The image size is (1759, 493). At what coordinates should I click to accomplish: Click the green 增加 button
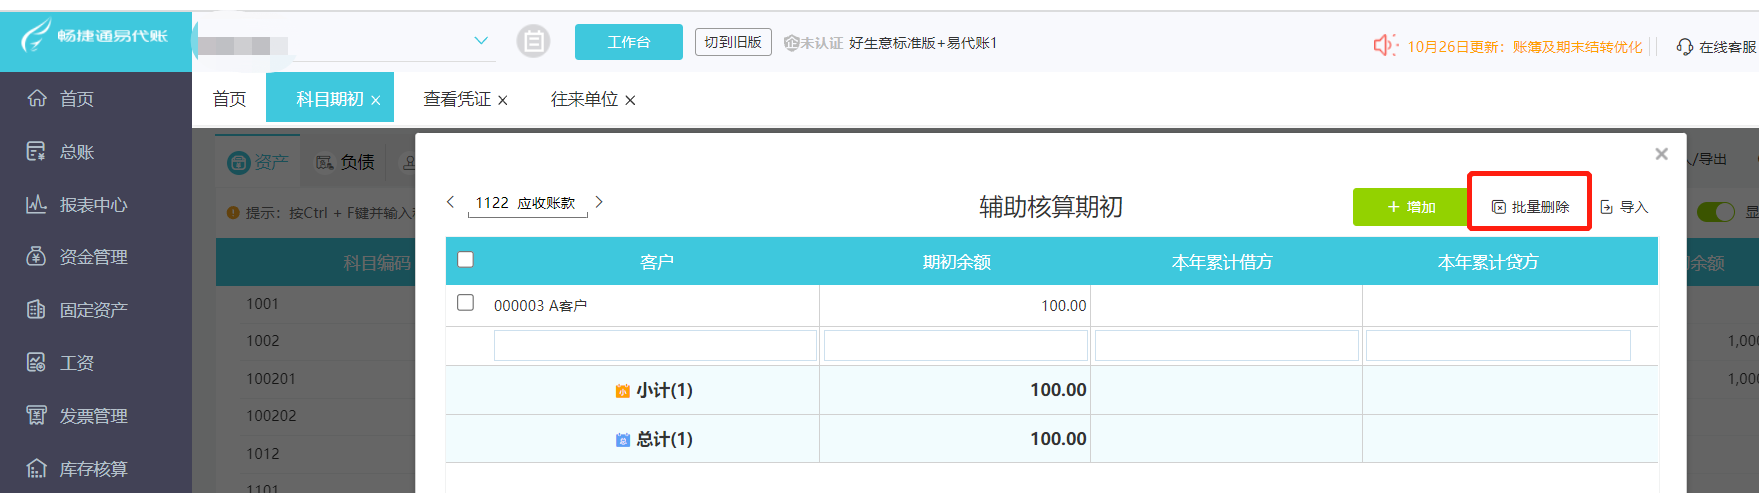[1410, 207]
